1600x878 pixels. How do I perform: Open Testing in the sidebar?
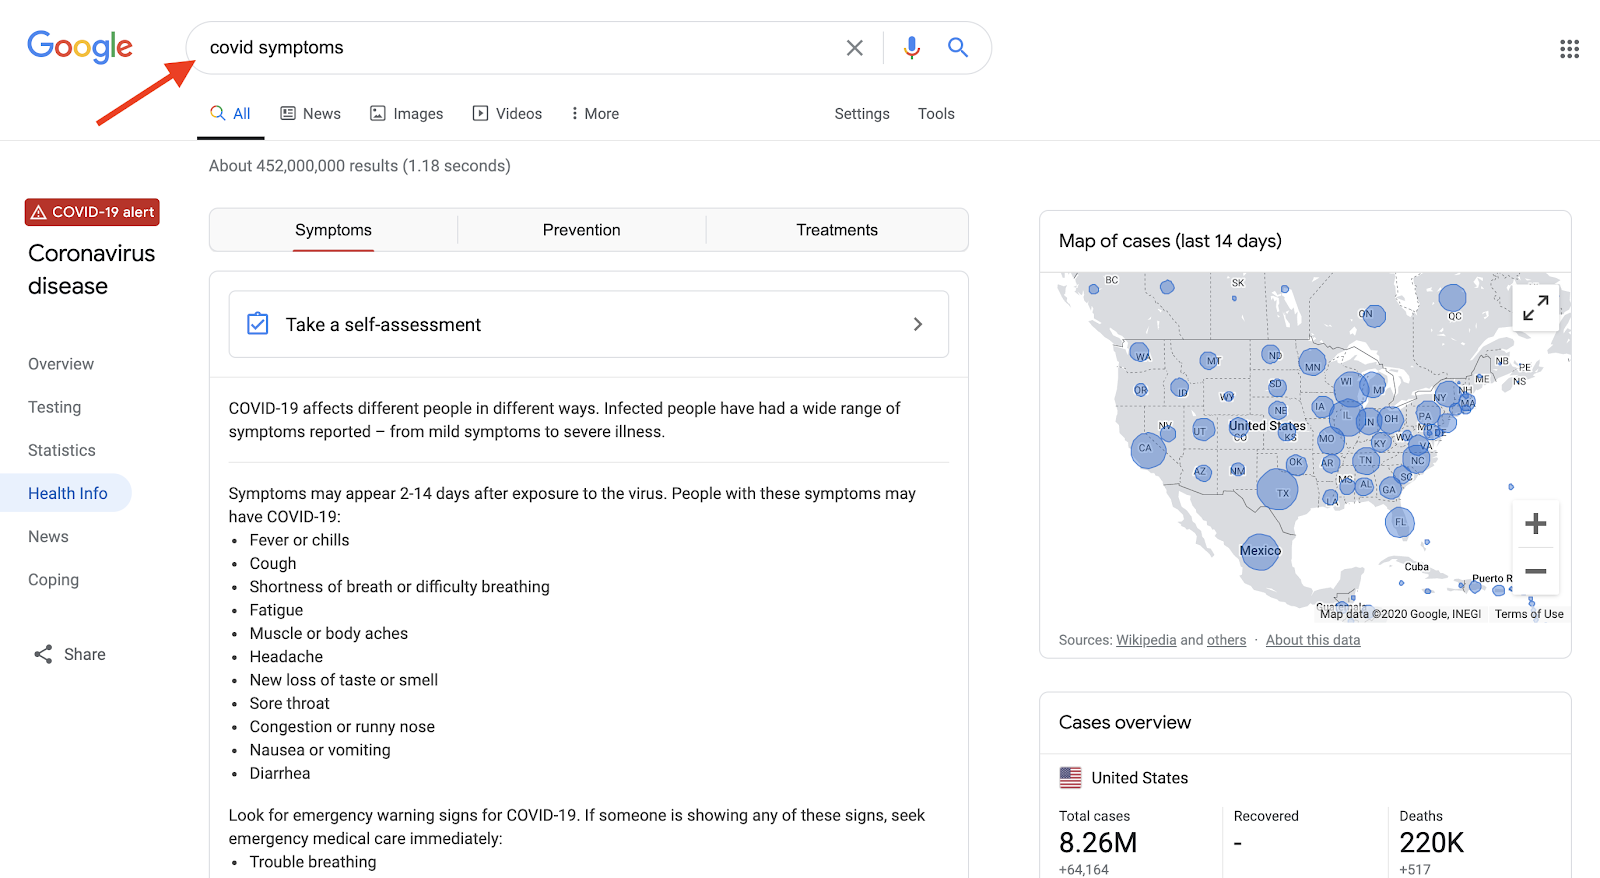click(54, 407)
